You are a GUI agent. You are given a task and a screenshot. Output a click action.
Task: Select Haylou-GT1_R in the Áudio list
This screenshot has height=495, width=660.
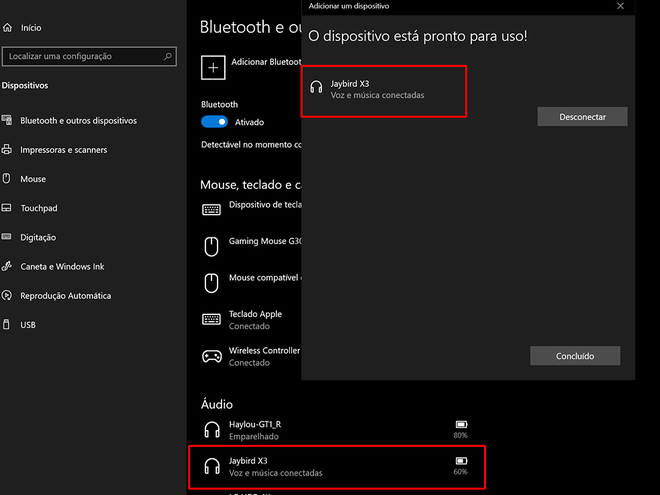tap(255, 424)
